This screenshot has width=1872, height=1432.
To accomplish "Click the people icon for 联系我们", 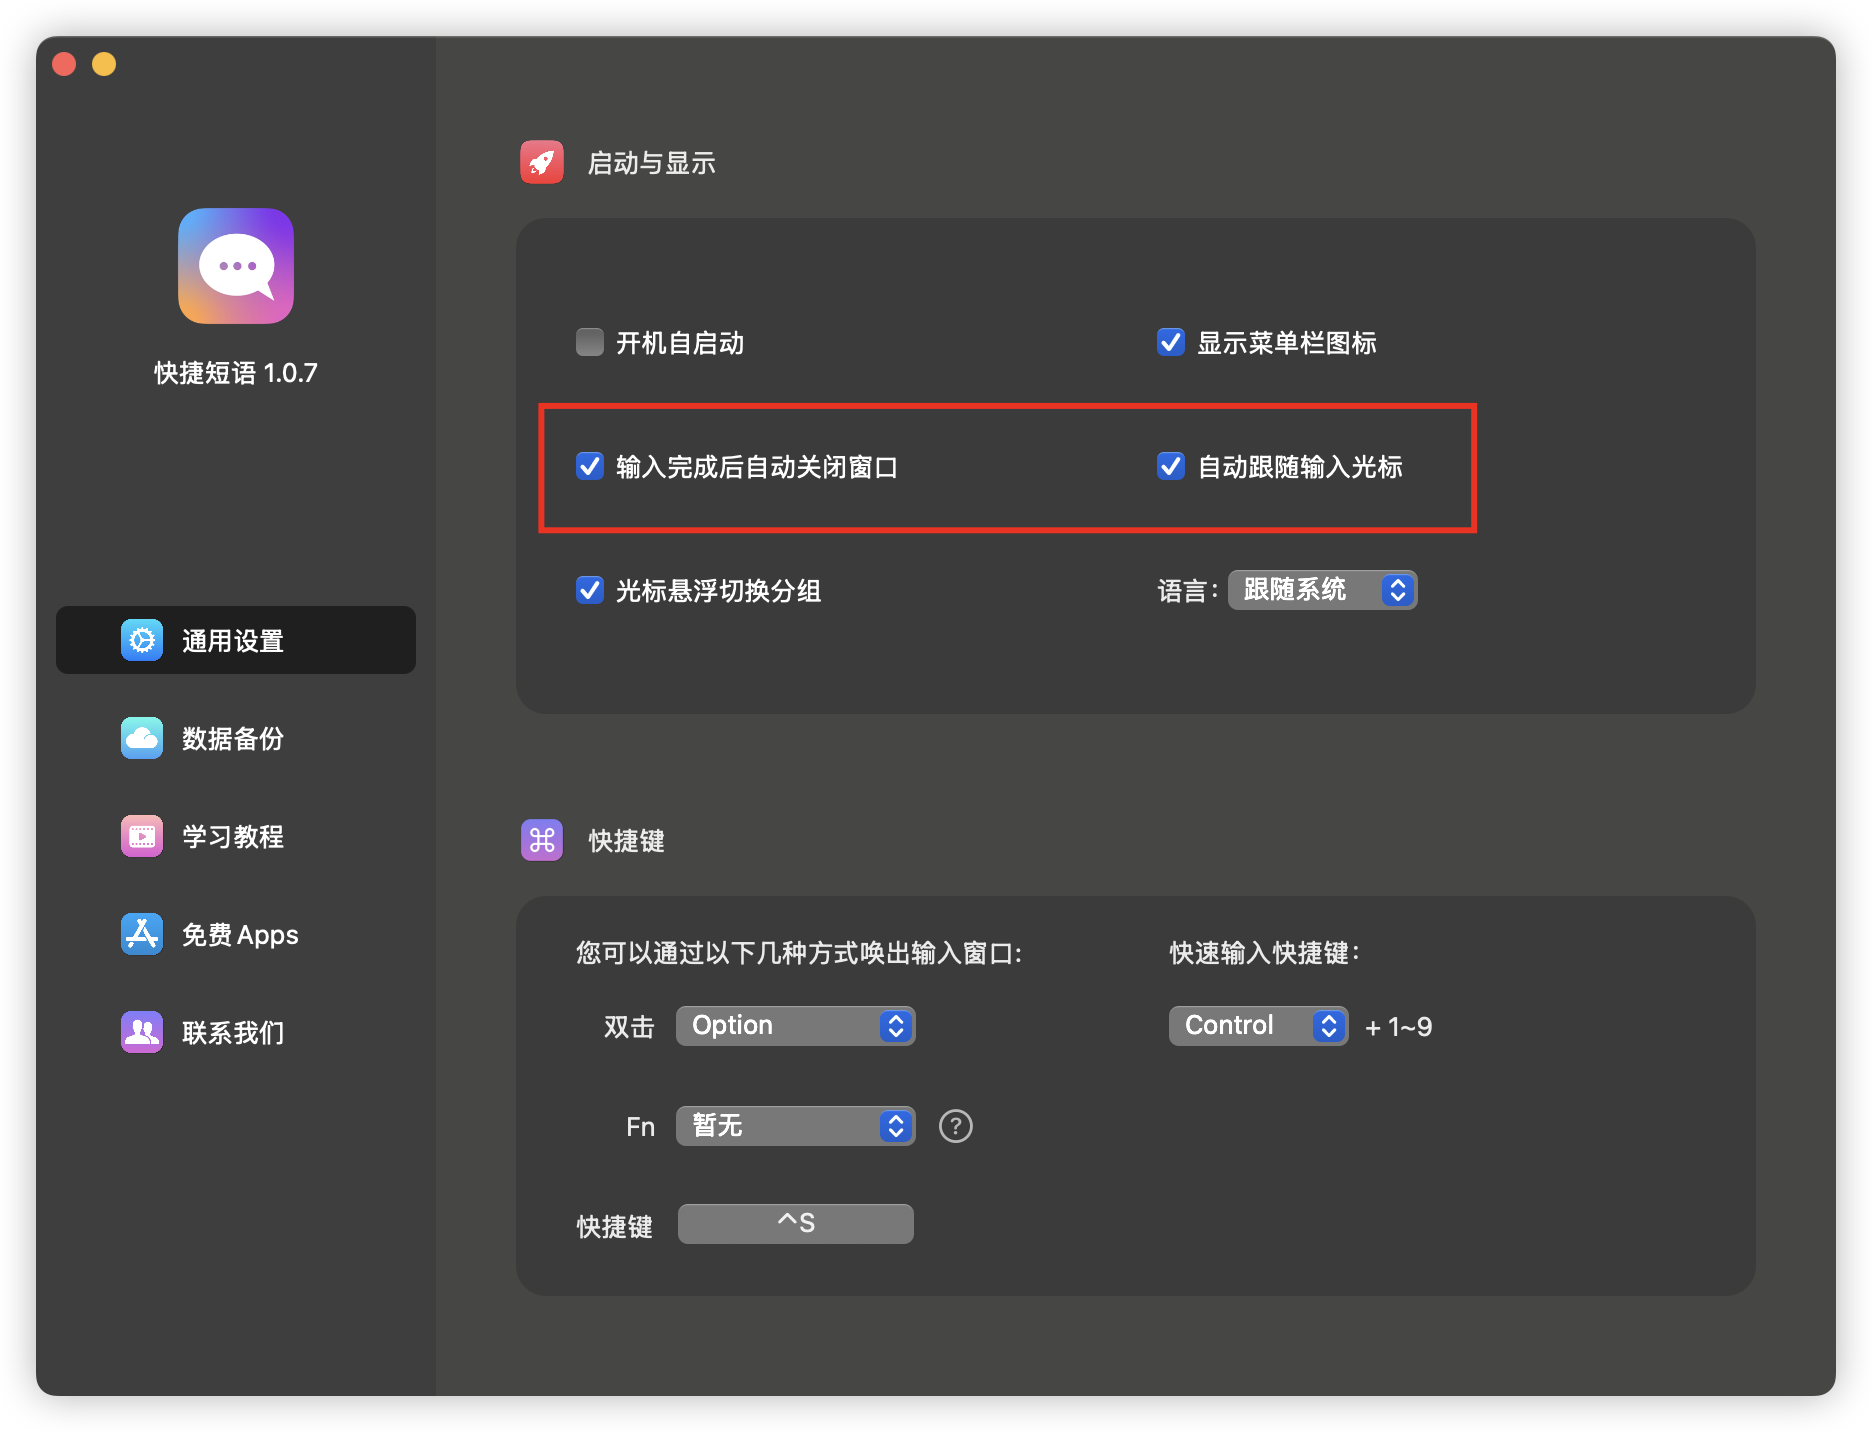I will [142, 1032].
